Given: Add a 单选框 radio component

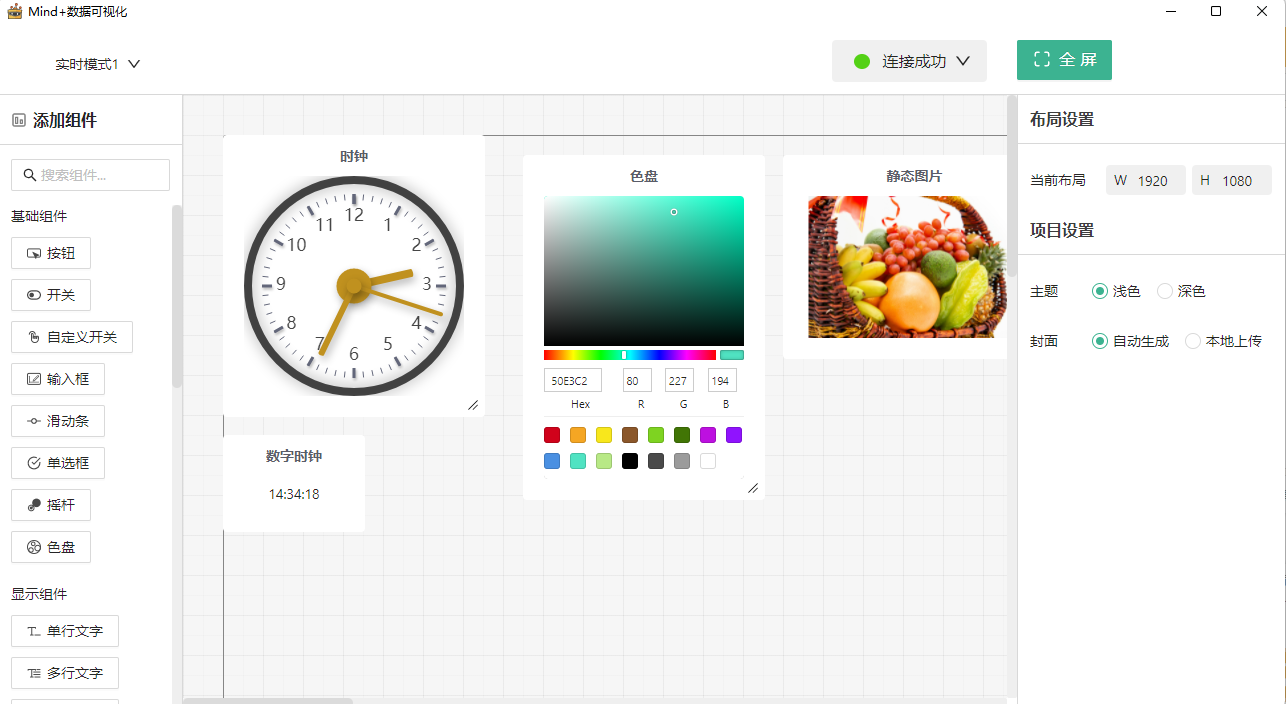Looking at the screenshot, I should 58,463.
